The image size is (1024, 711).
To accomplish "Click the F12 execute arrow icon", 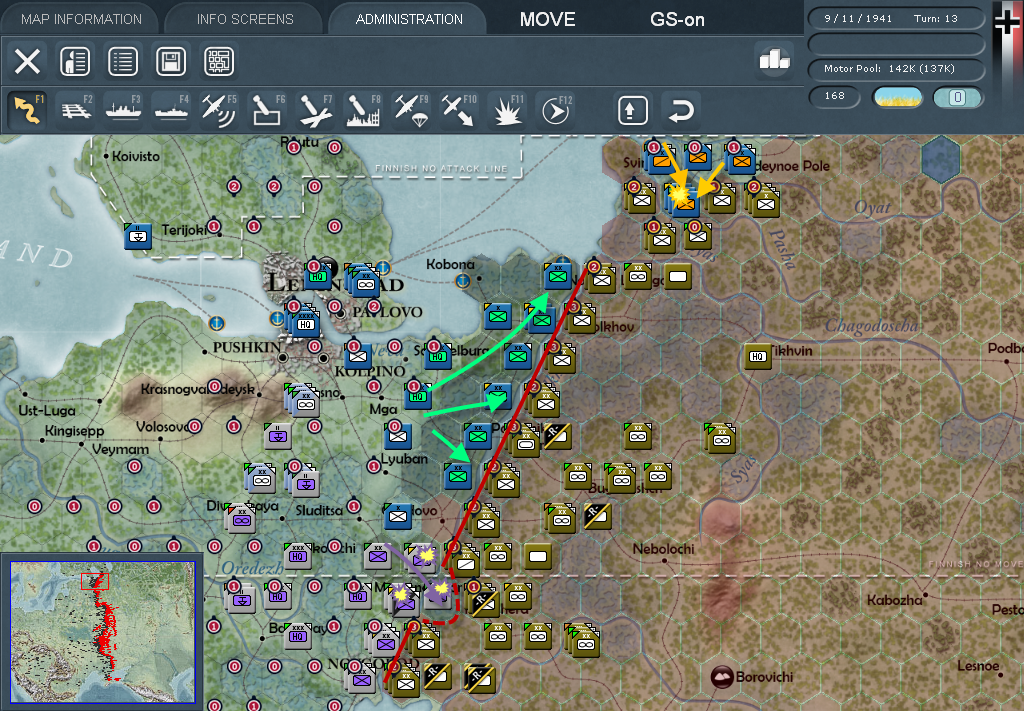I will point(554,109).
